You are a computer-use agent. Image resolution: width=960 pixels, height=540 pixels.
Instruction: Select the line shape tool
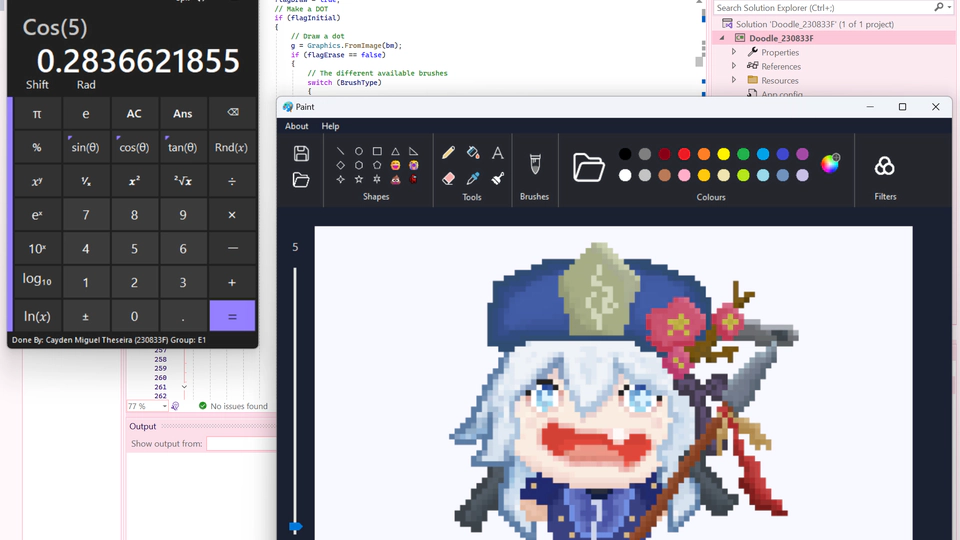click(340, 151)
